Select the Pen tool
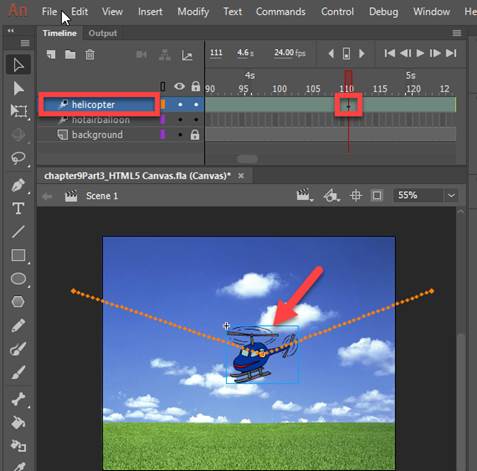This screenshot has width=477, height=471. pyautogui.click(x=18, y=185)
